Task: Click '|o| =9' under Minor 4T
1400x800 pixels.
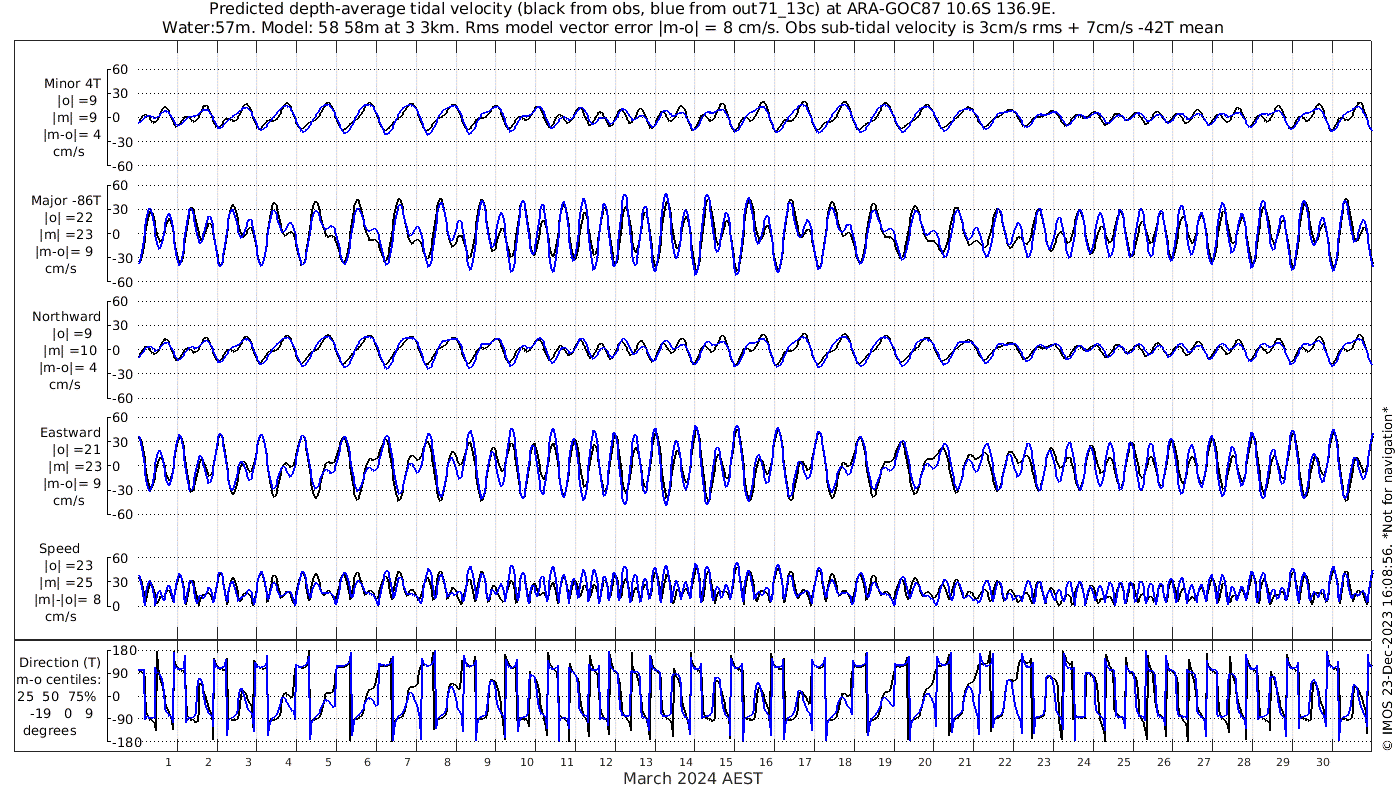Action: (x=76, y=101)
